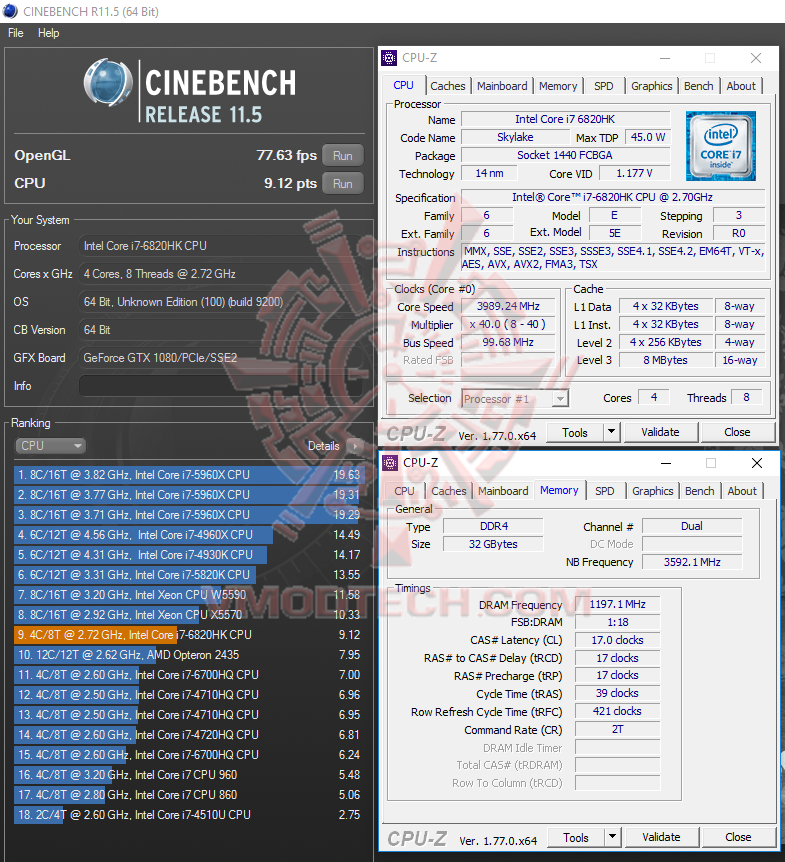This screenshot has width=785, height=862.
Task: Select ranking row 16 Core i7 CPU 960
Action: 189,775
